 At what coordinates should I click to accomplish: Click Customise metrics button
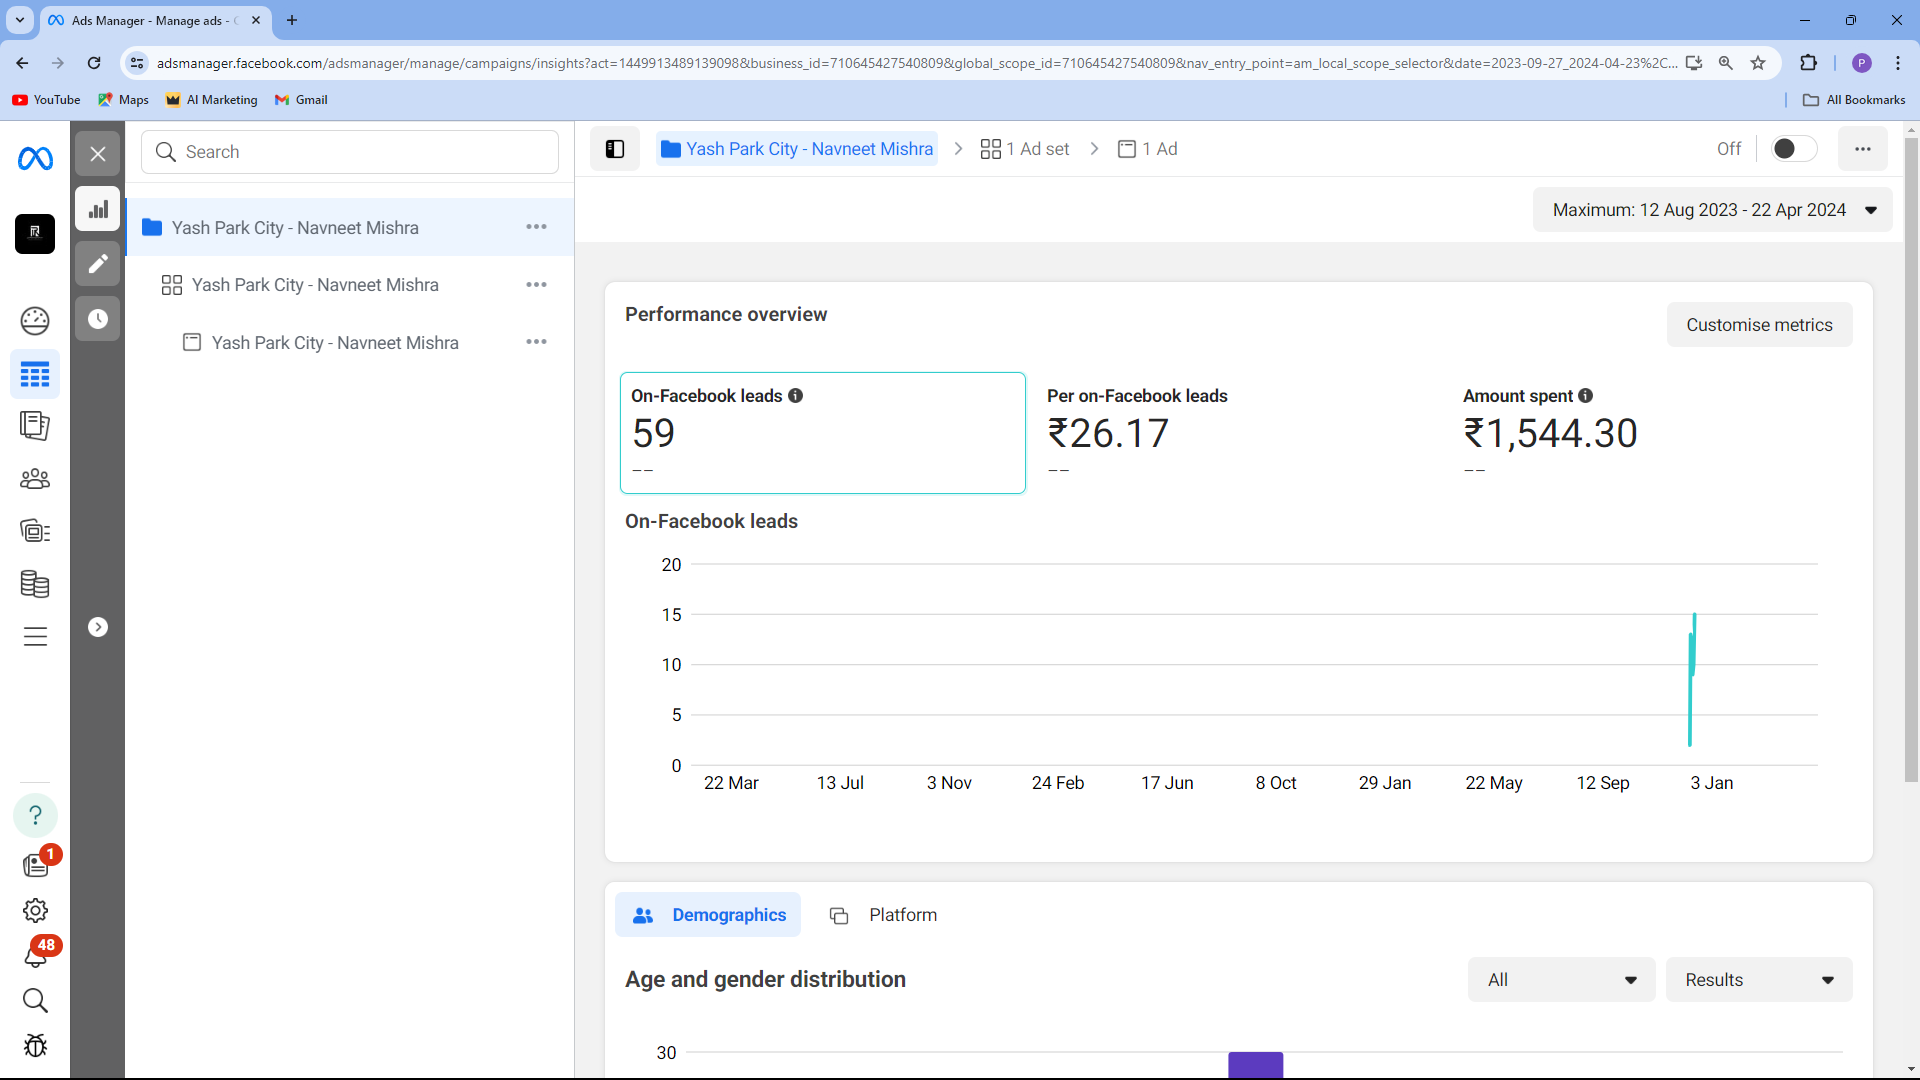[x=1759, y=325]
